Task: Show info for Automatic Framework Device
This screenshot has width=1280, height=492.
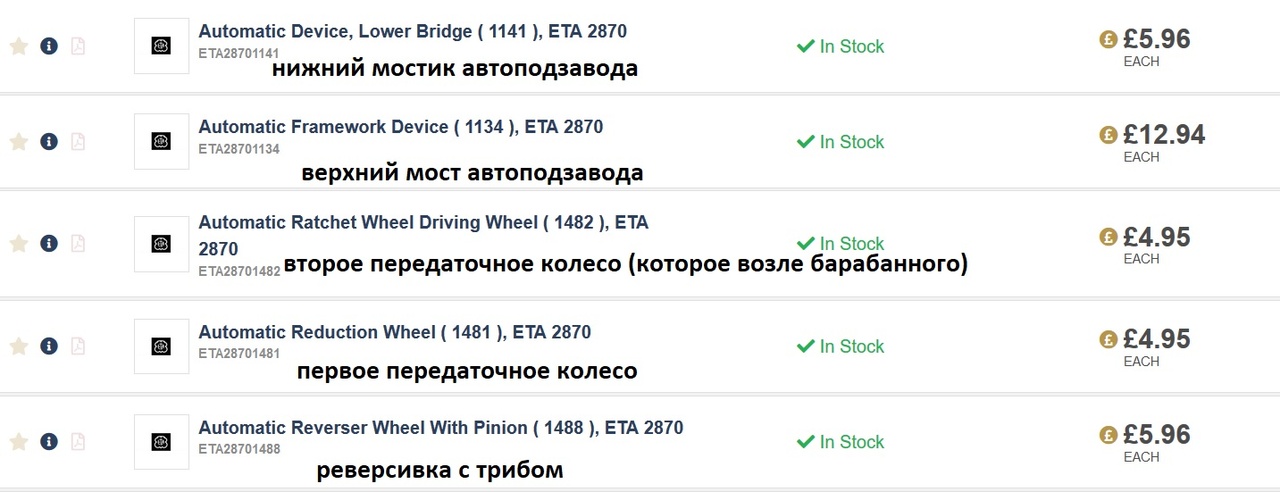Action: click(x=49, y=142)
